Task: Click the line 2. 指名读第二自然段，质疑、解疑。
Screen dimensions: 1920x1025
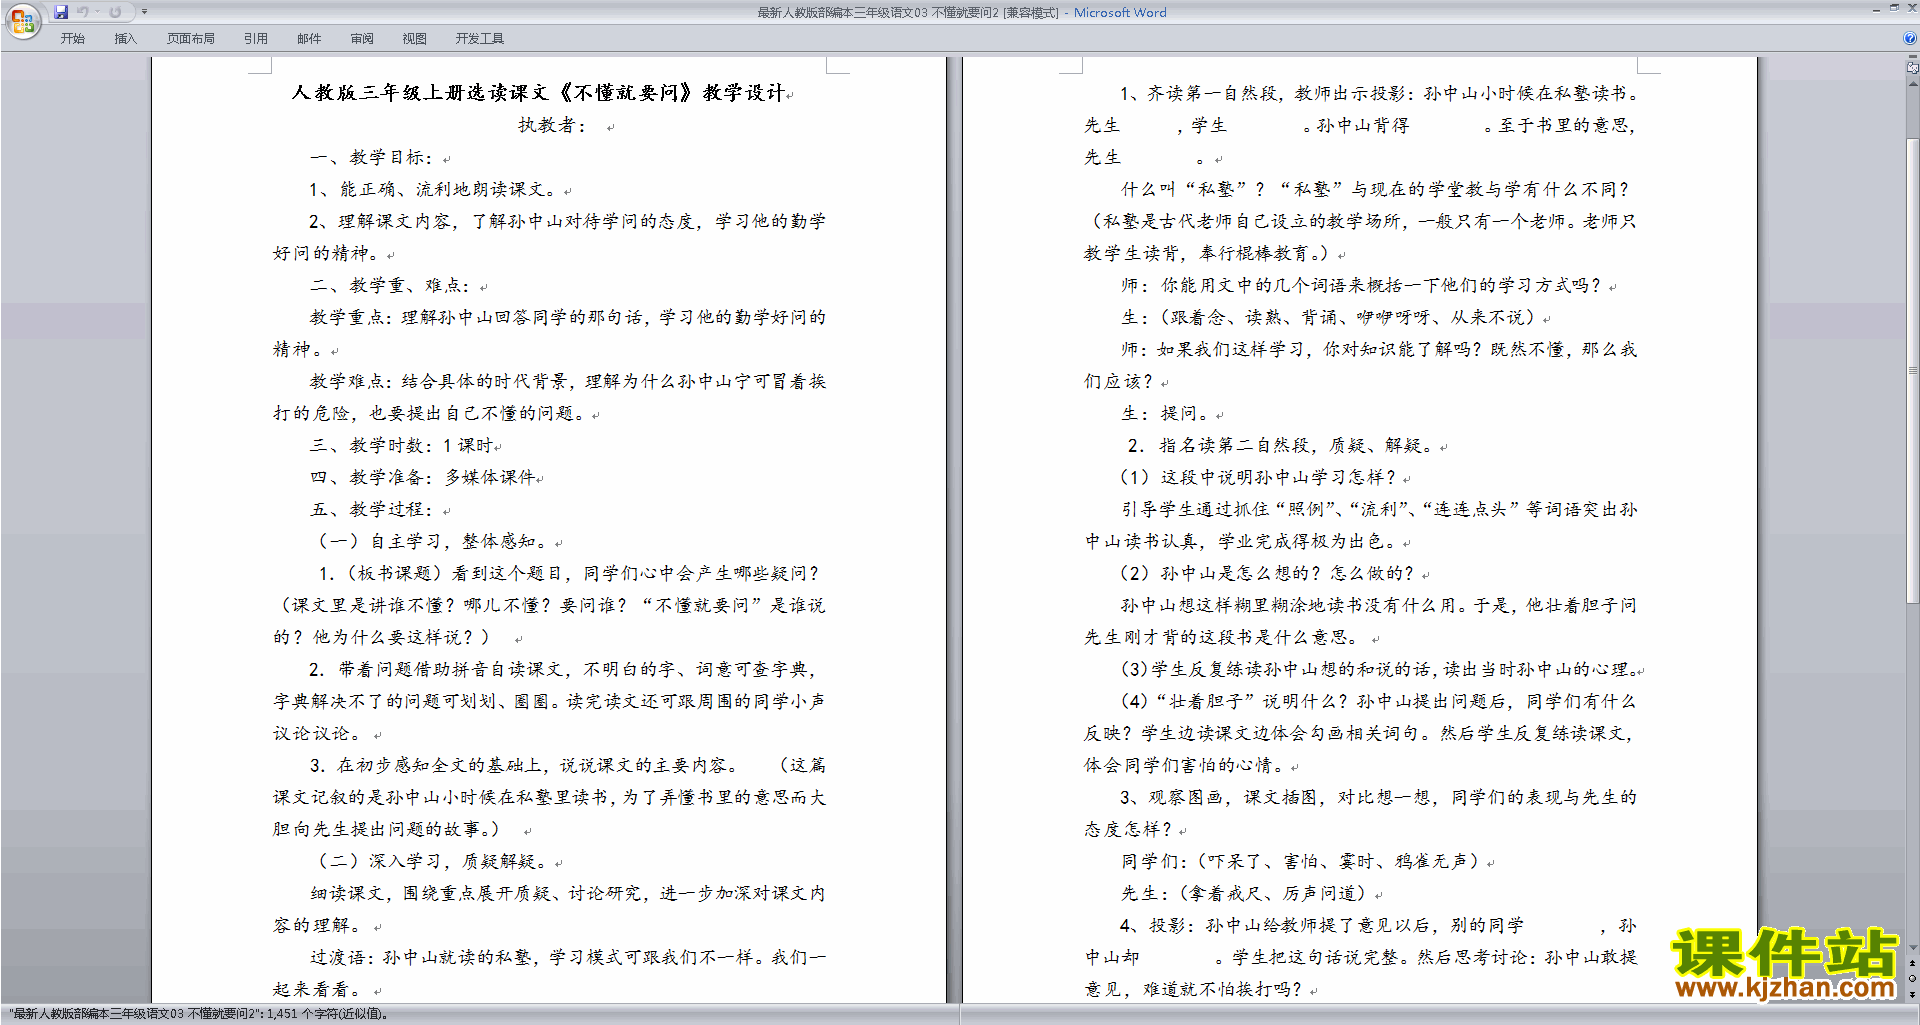Action: pyautogui.click(x=1281, y=445)
